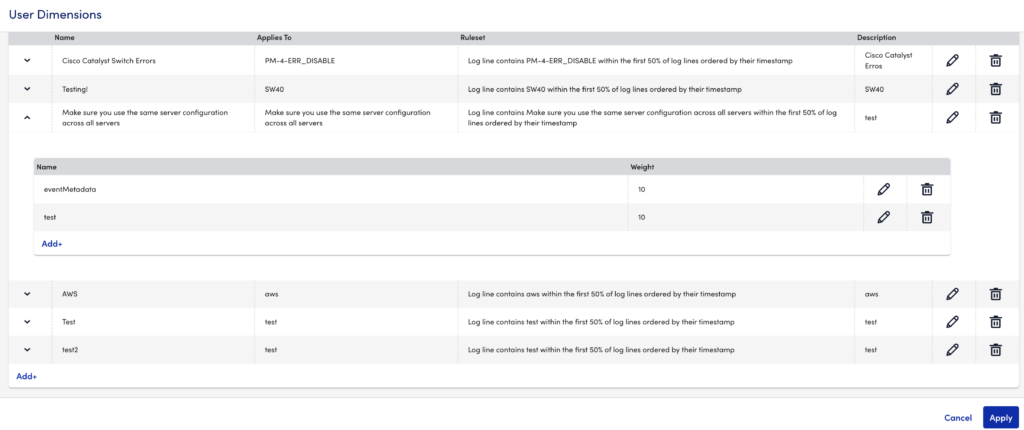Screen dimensions: 1024x430
Task: Delete the nested test weight entry
Action: tap(927, 217)
